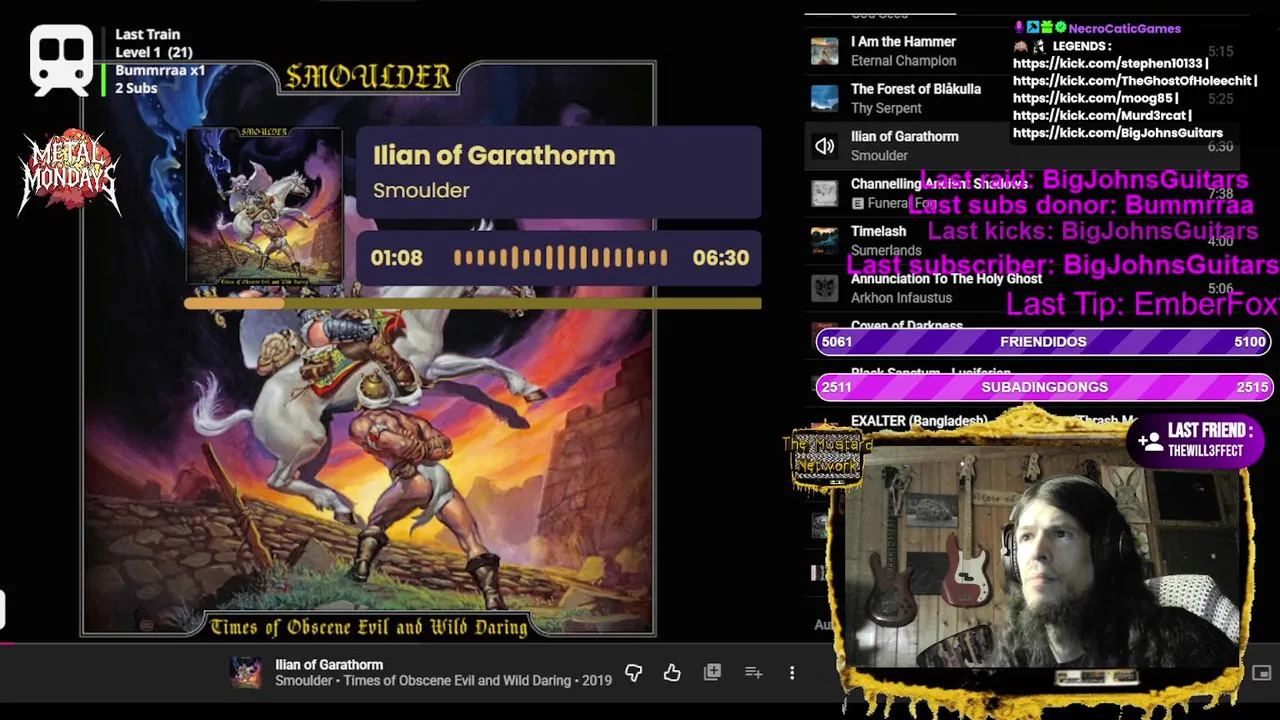Click the yellow song progress bar
The width and height of the screenshot is (1280, 720).
click(473, 303)
